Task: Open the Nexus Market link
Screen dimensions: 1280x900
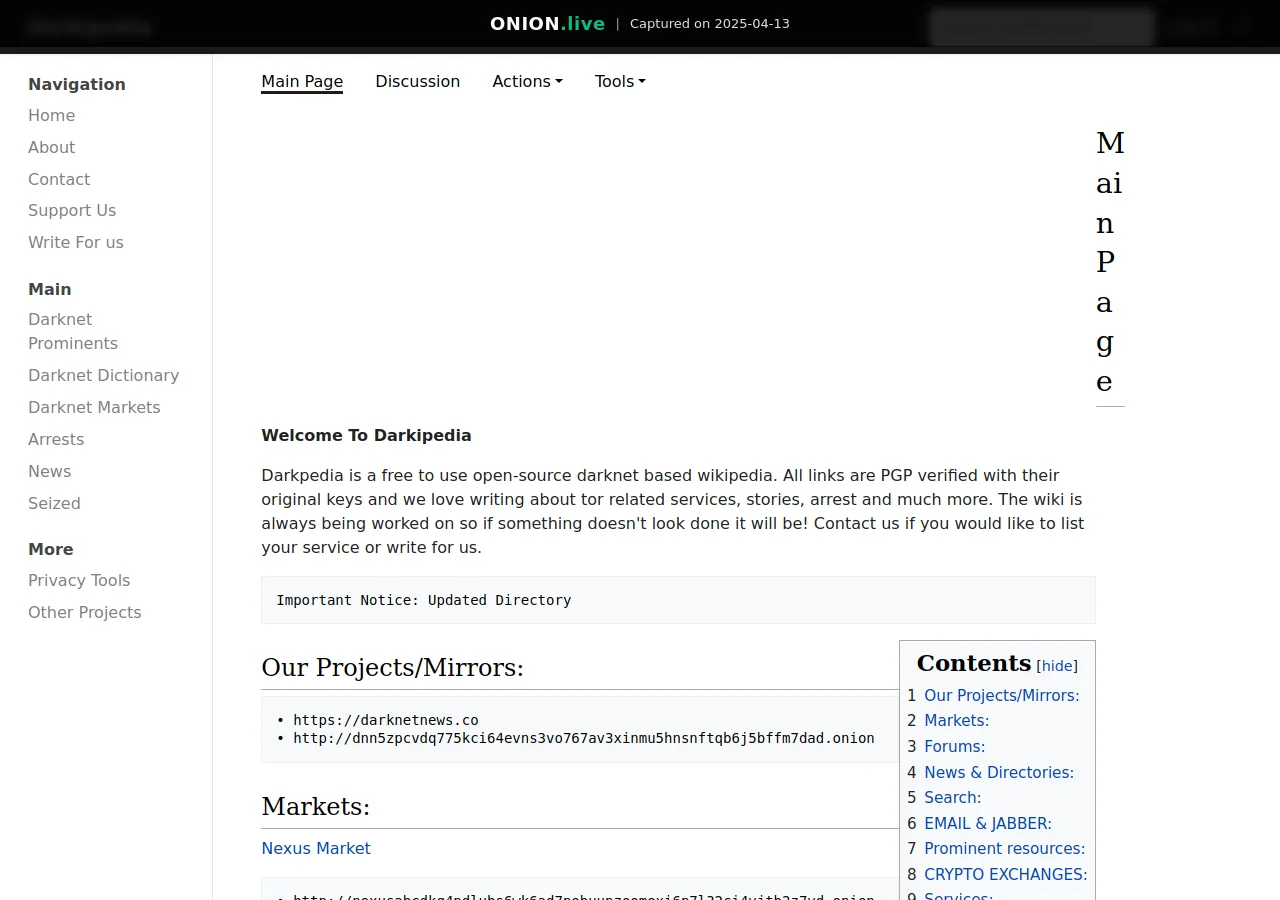Action: tap(316, 848)
